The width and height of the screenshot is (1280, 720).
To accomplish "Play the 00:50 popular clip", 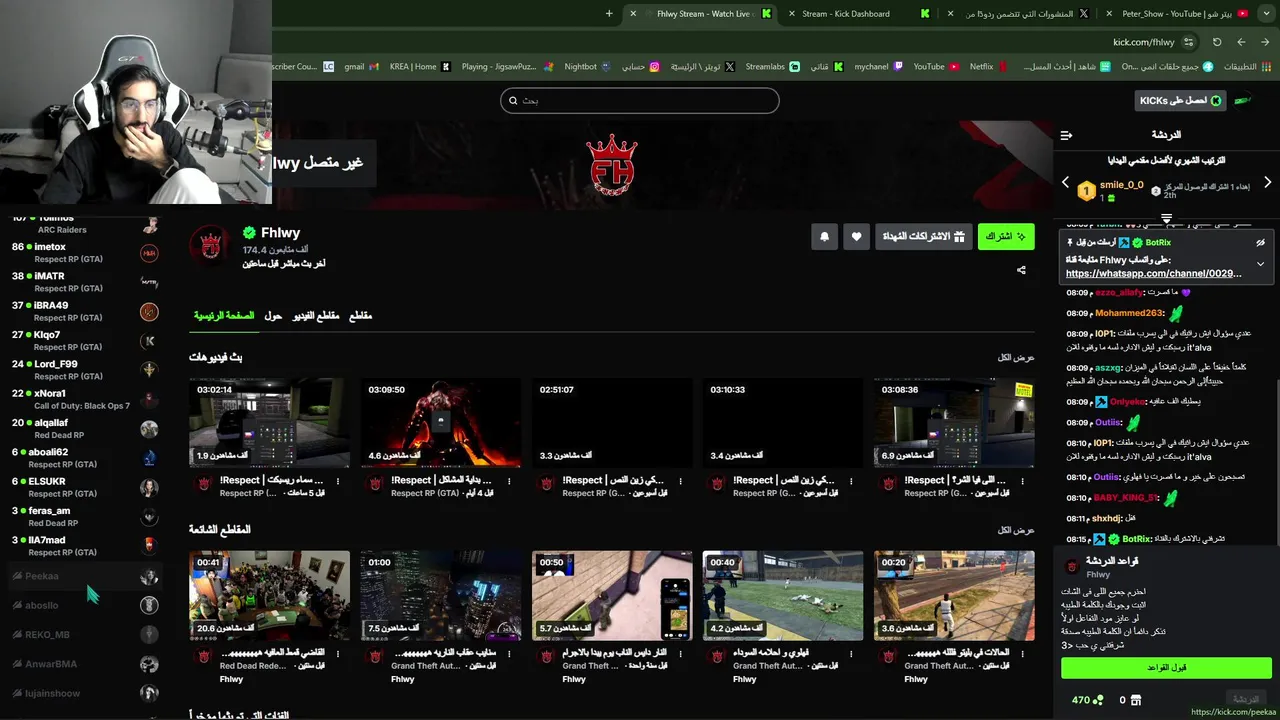I will pos(612,595).
